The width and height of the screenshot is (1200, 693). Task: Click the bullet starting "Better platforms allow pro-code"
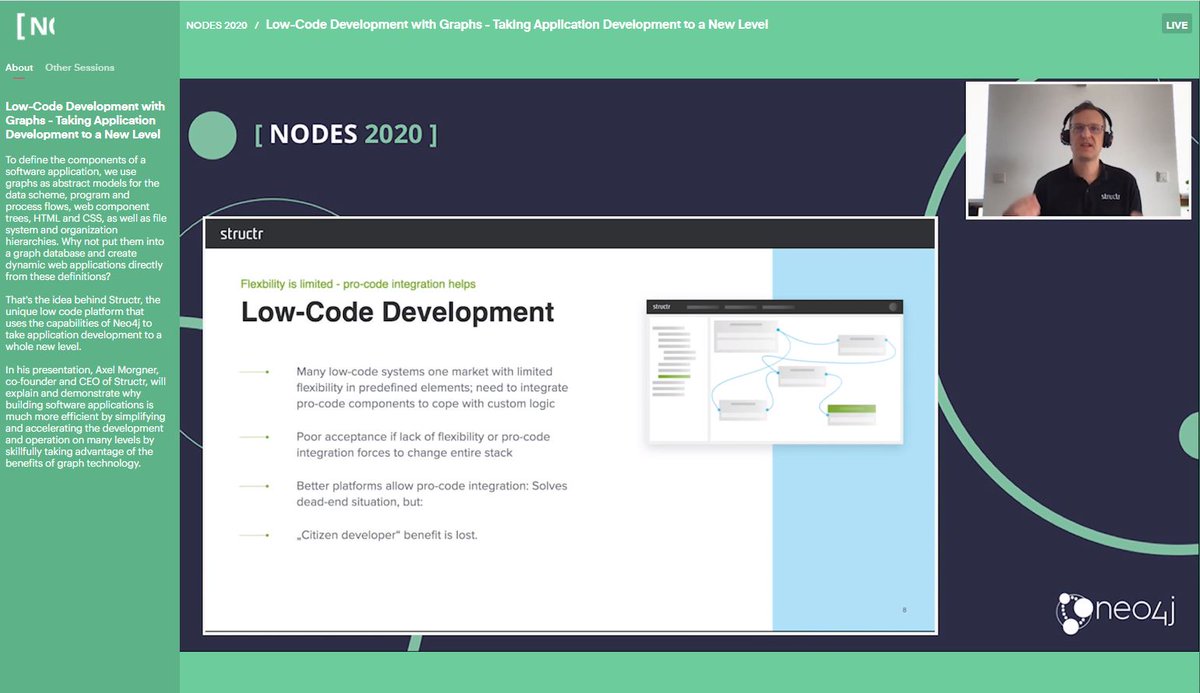[x=432, y=494]
